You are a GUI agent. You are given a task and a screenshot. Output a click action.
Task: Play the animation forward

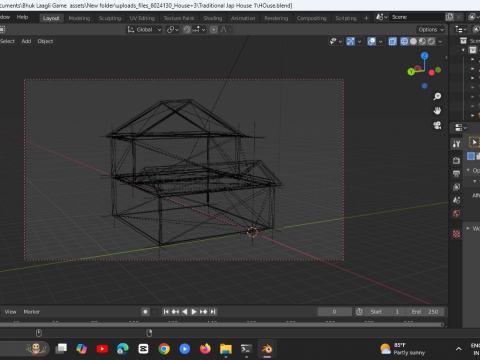point(194,312)
